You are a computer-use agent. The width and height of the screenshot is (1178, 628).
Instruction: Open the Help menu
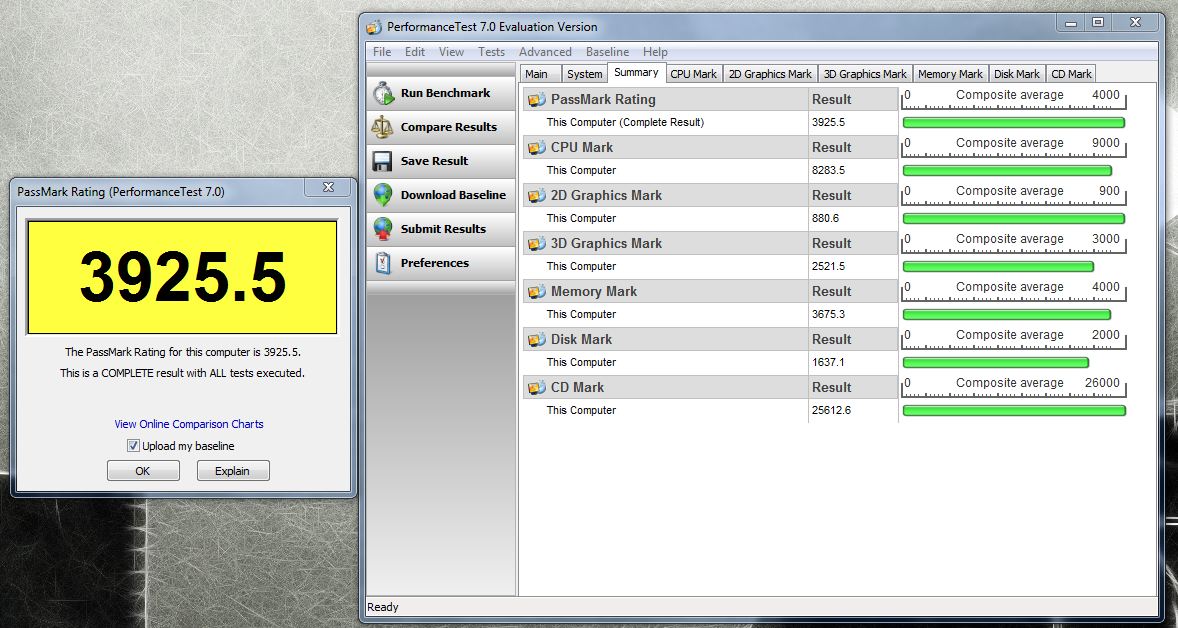point(655,52)
